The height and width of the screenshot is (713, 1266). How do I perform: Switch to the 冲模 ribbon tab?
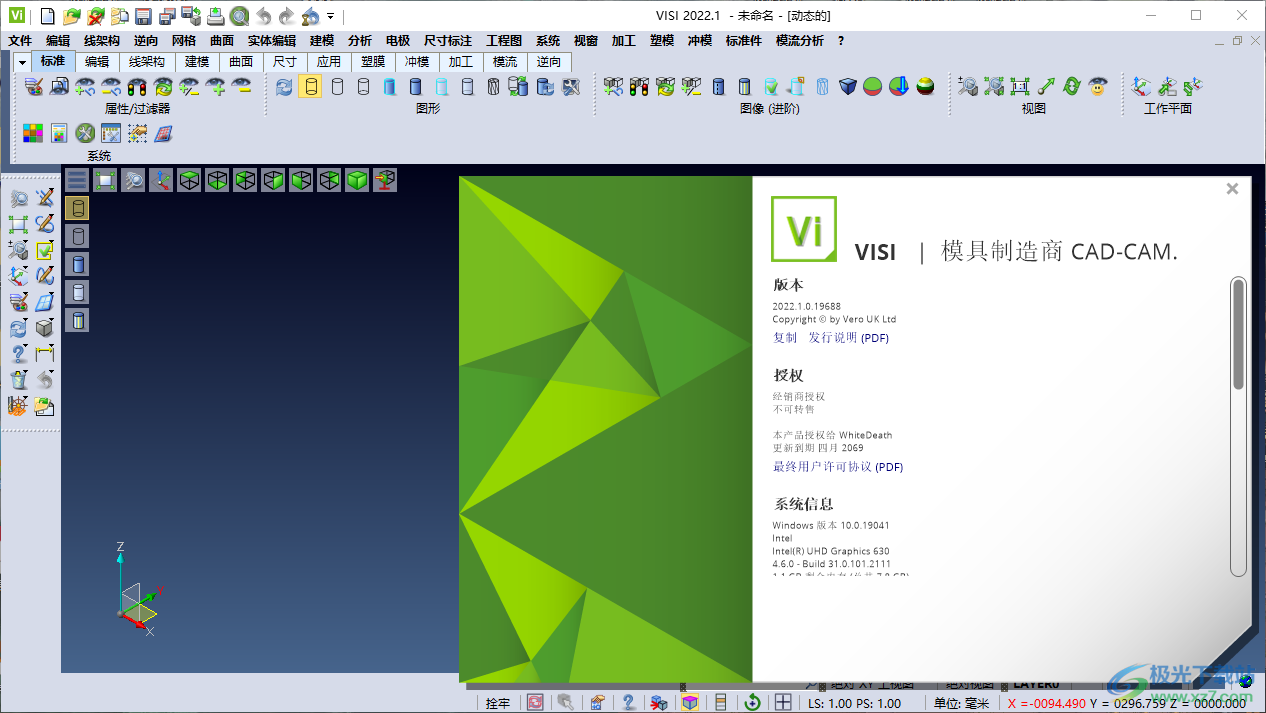pyautogui.click(x=417, y=61)
